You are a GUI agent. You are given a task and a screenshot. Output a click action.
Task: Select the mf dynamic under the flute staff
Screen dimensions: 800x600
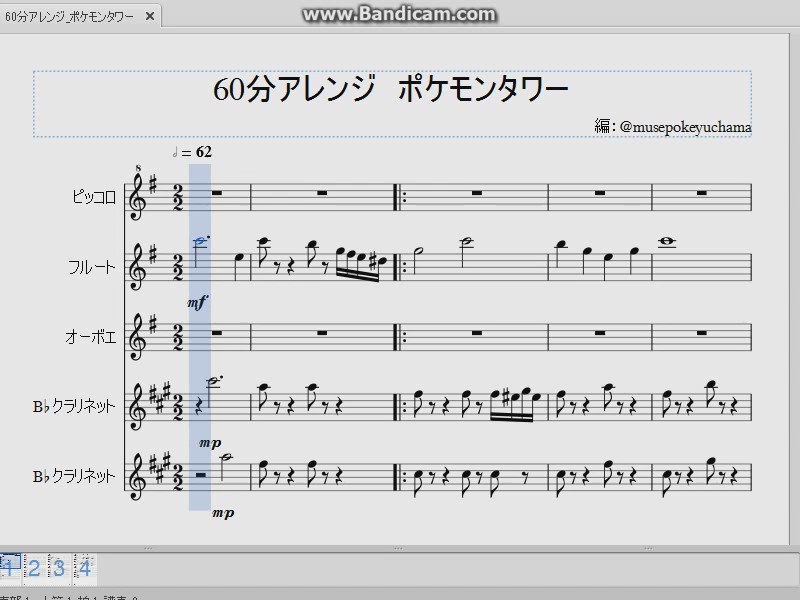coord(197,303)
